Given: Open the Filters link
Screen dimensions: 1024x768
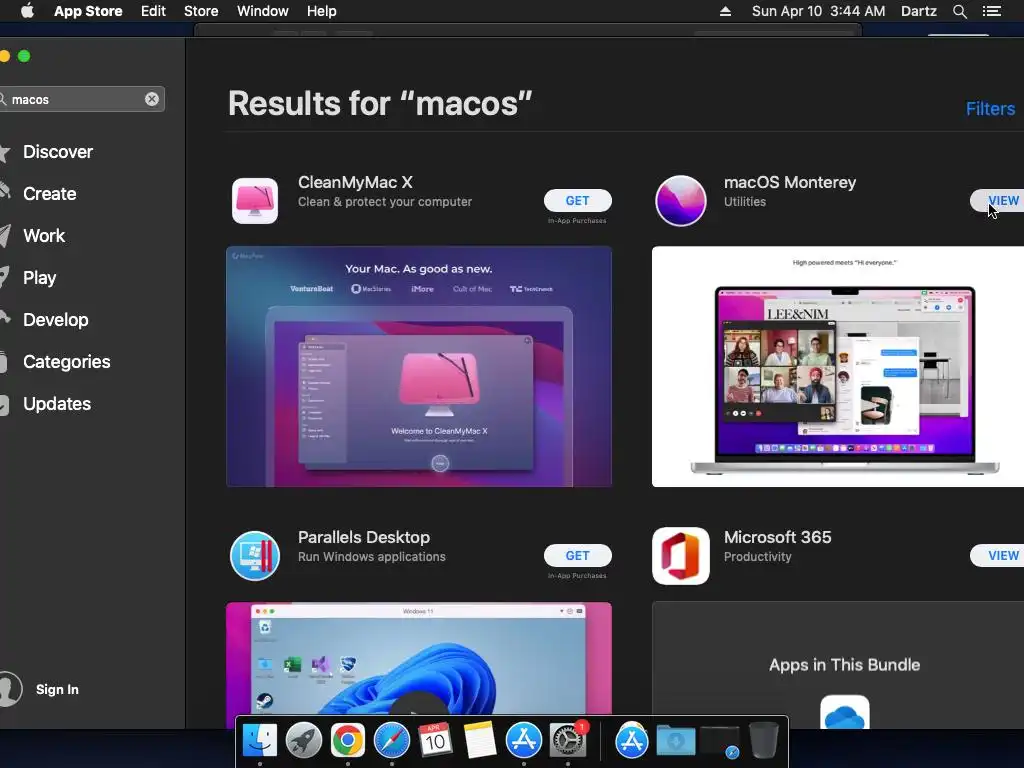Looking at the screenshot, I should pos(990,108).
